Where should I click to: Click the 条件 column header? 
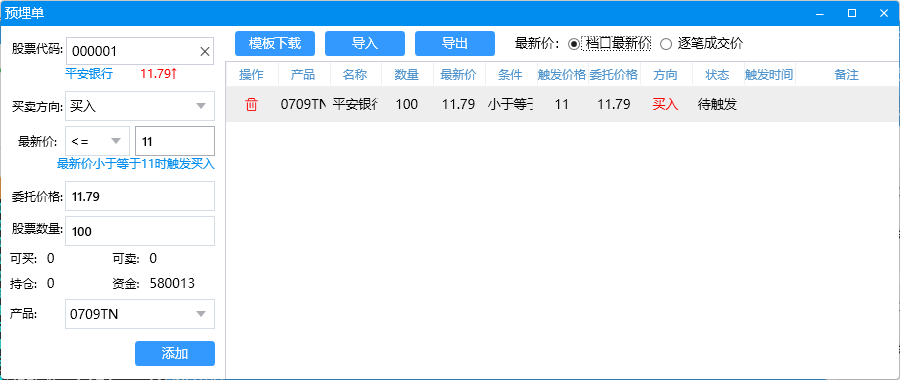[510, 75]
